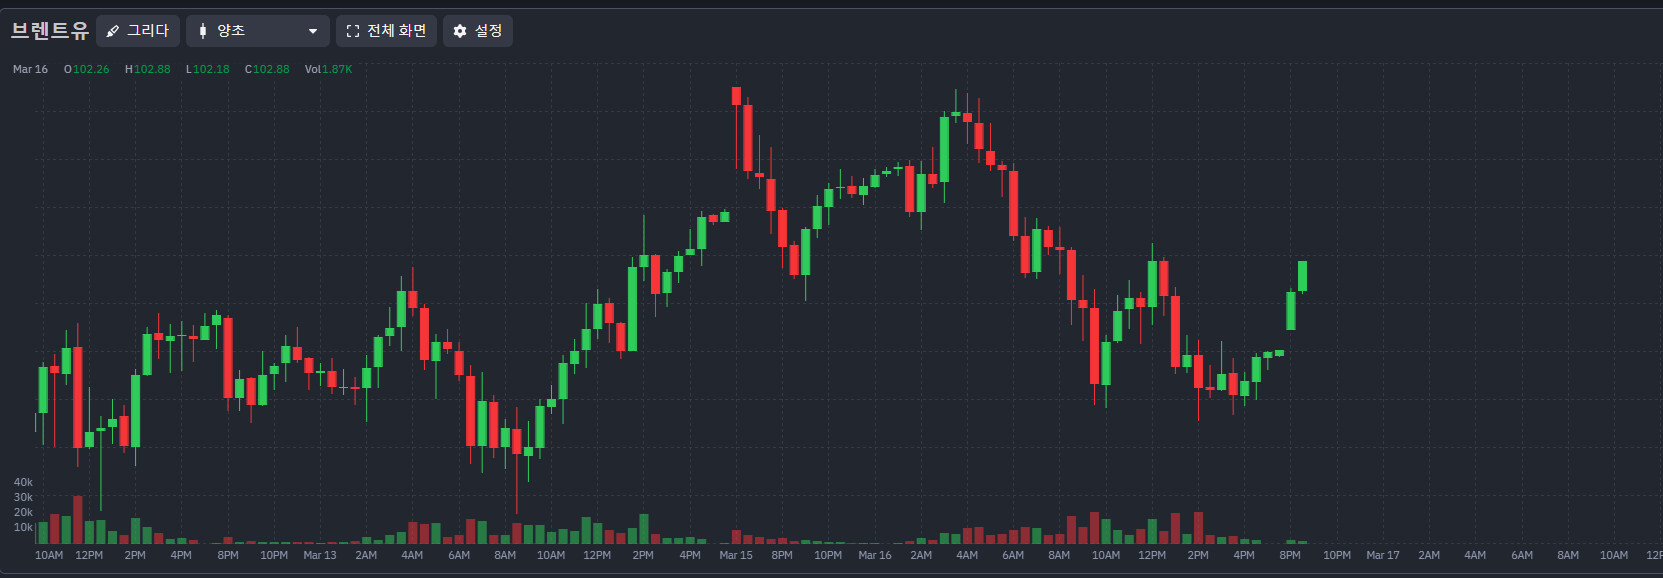1663x578 pixels.
Task: Click the Vol 1.87K volume readout
Action: (x=328, y=69)
